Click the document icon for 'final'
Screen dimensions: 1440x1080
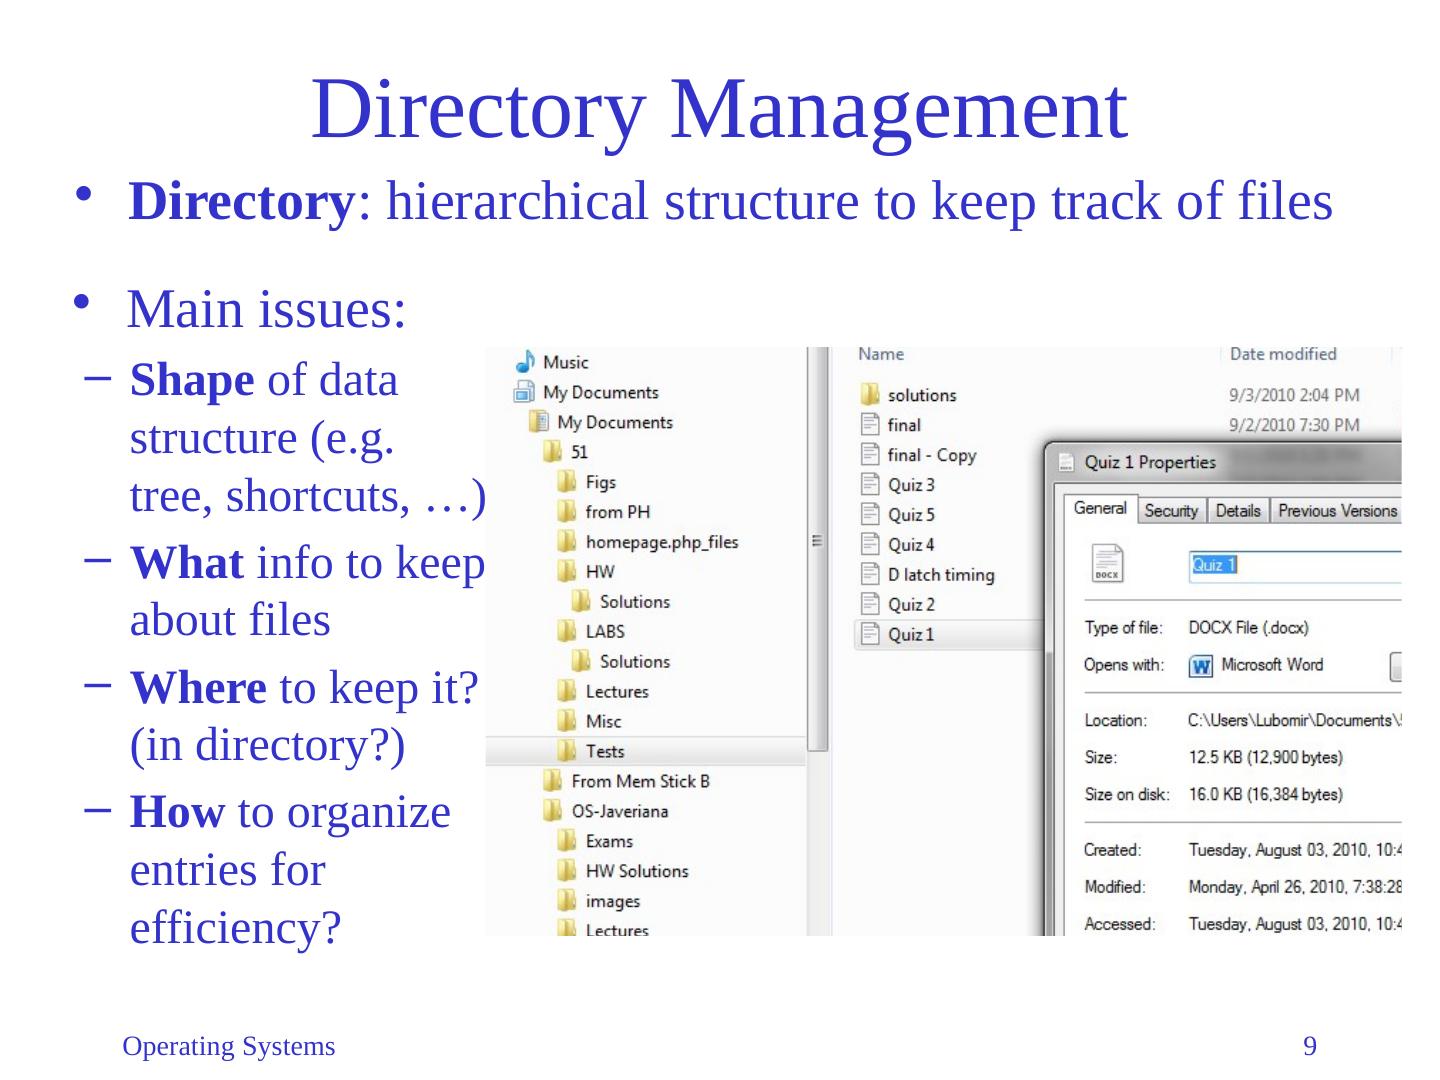point(870,424)
